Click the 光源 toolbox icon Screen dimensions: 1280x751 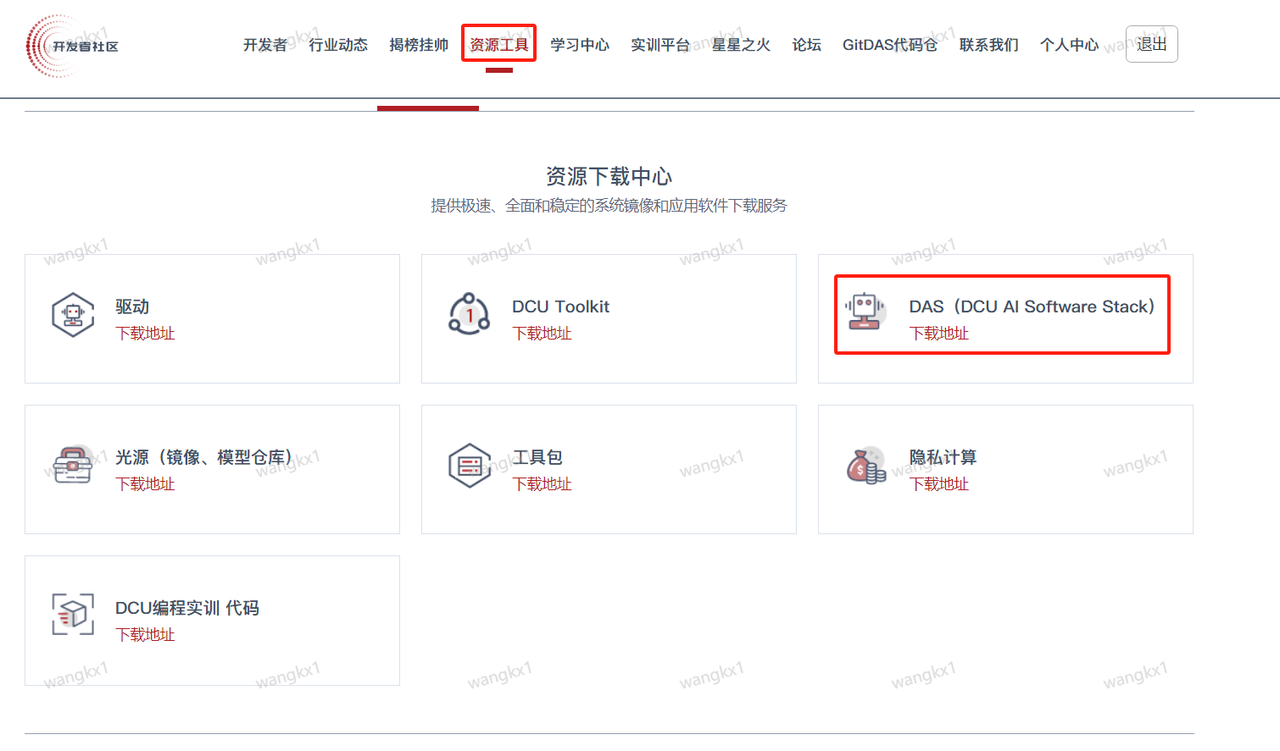click(x=73, y=466)
